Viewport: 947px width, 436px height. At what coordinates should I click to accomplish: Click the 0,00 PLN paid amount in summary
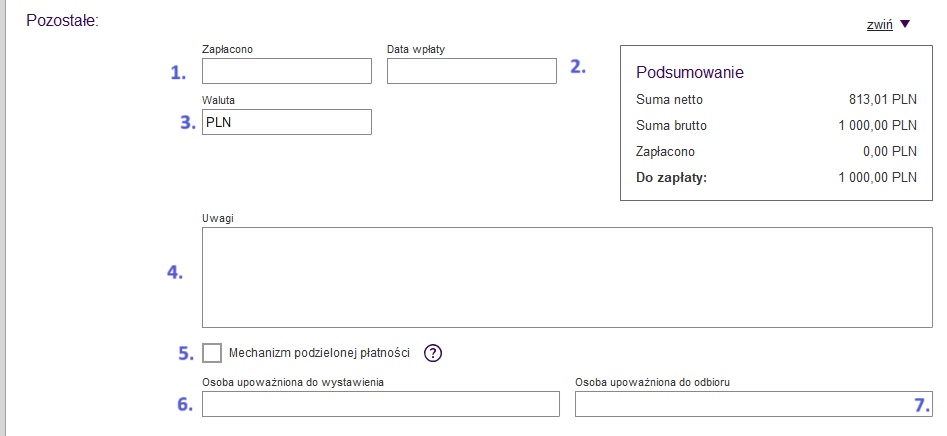[x=889, y=152]
